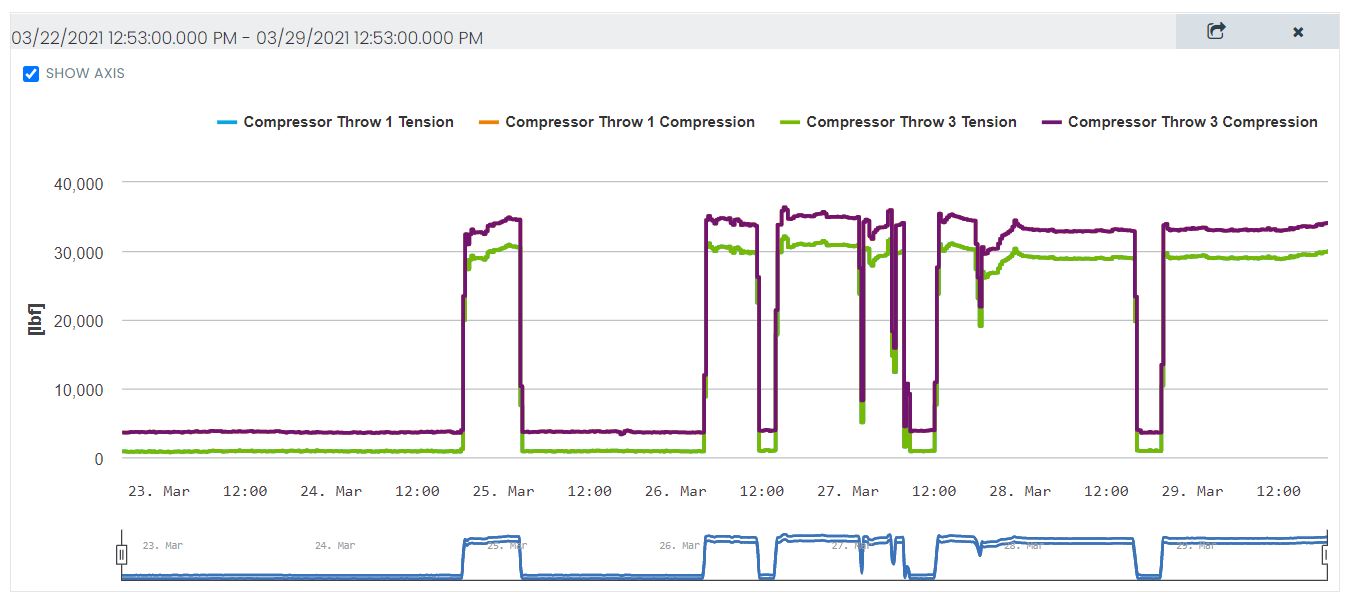Click the date range header text
This screenshot has height=600, width=1350.
[x=247, y=38]
